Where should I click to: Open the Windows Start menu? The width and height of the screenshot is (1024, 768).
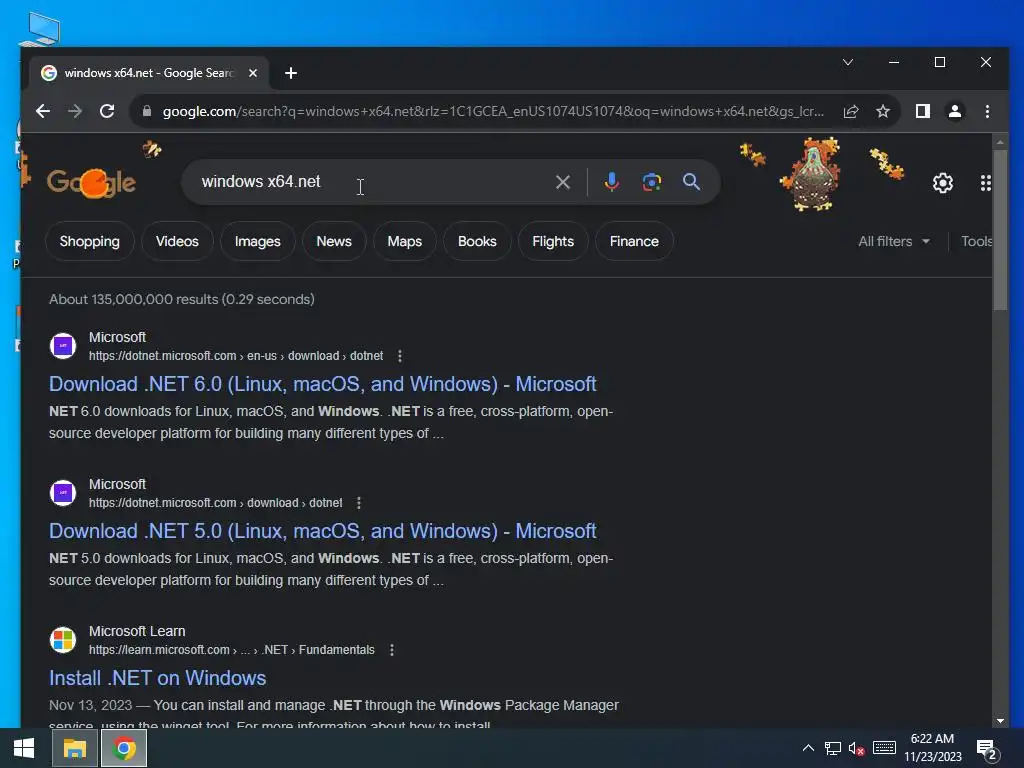pyautogui.click(x=24, y=748)
